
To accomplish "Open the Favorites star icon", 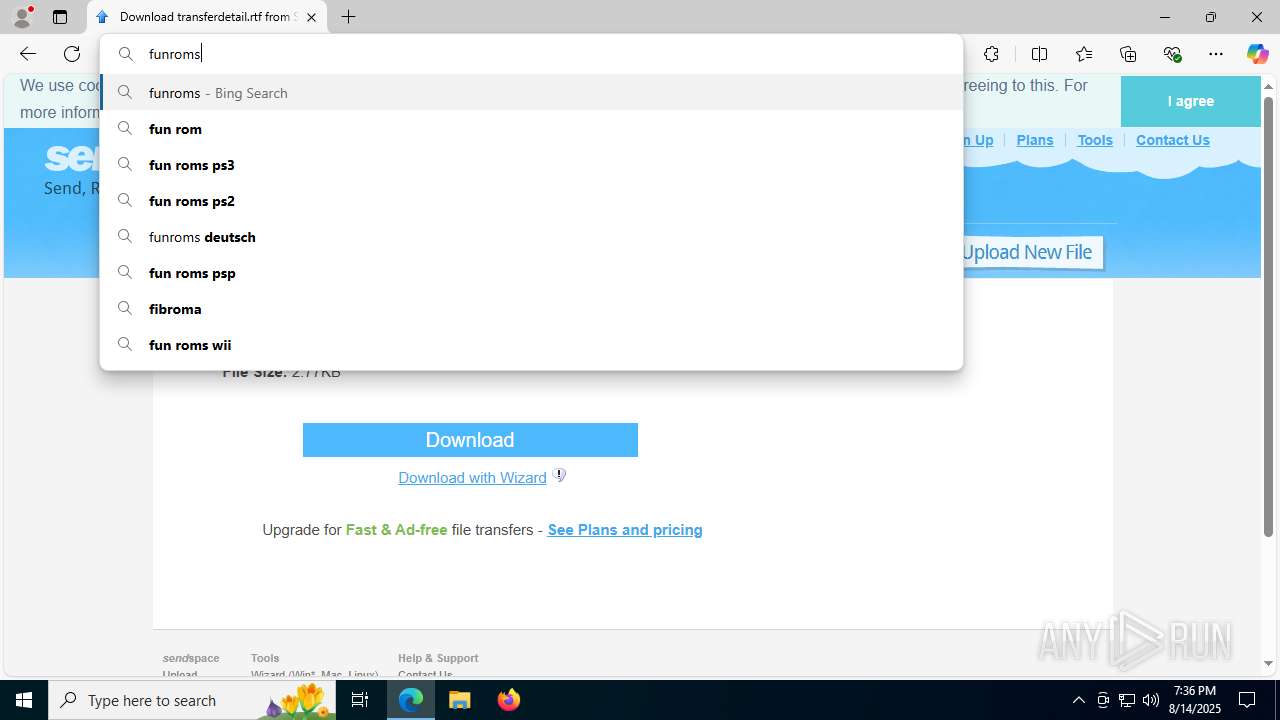I will (1084, 54).
